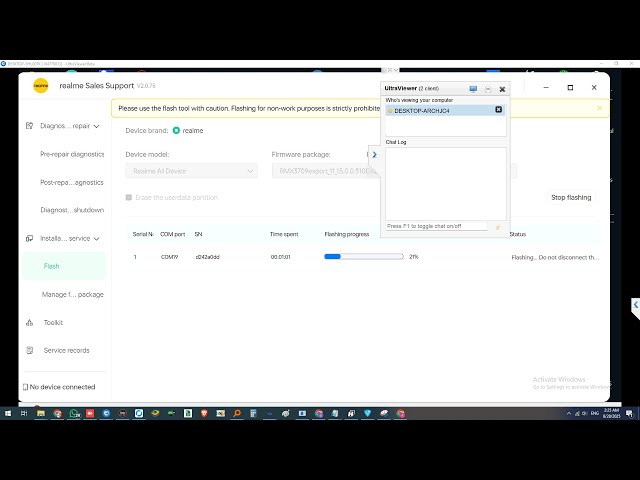Image resolution: width=640 pixels, height=480 pixels.
Task: Open the orange magnifier app on taskbar
Action: 237,413
